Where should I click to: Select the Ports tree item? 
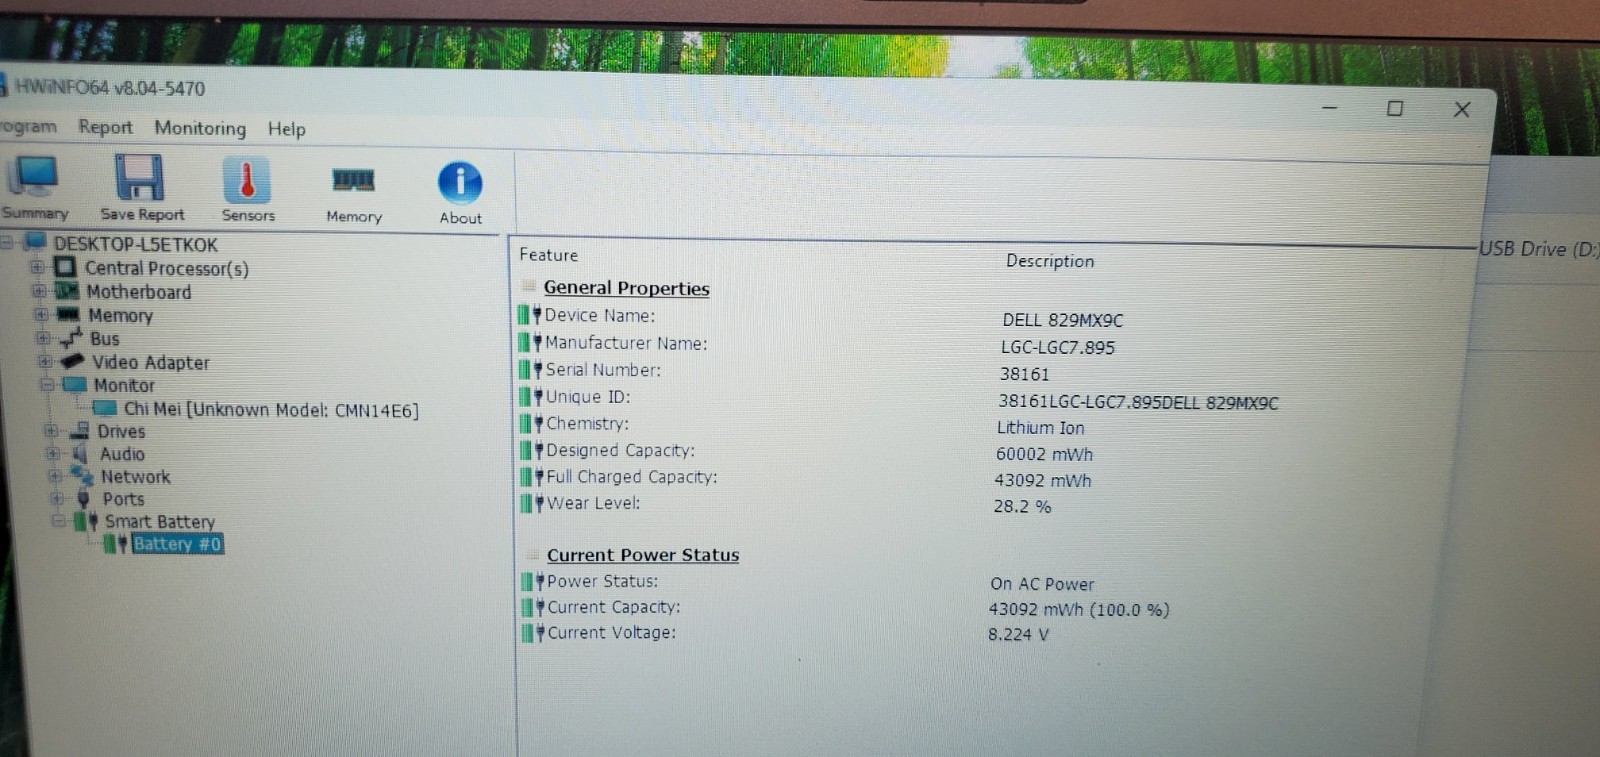point(123,499)
